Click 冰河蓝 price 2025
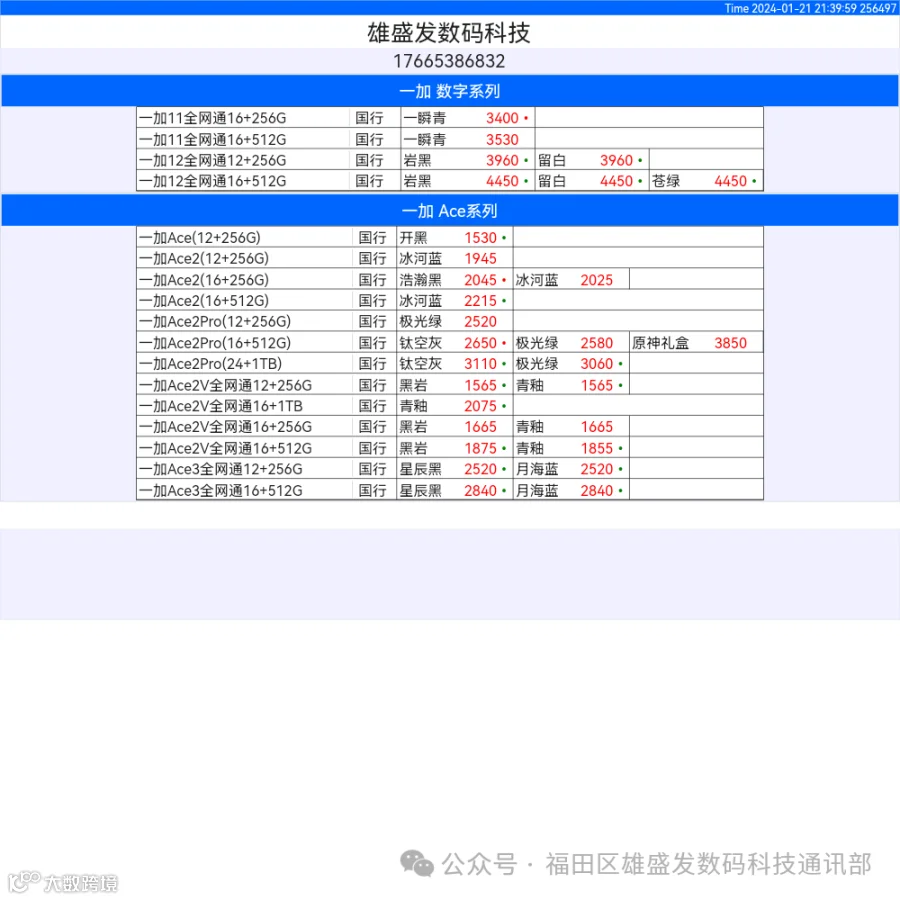Image resolution: width=900 pixels, height=900 pixels. coord(596,280)
